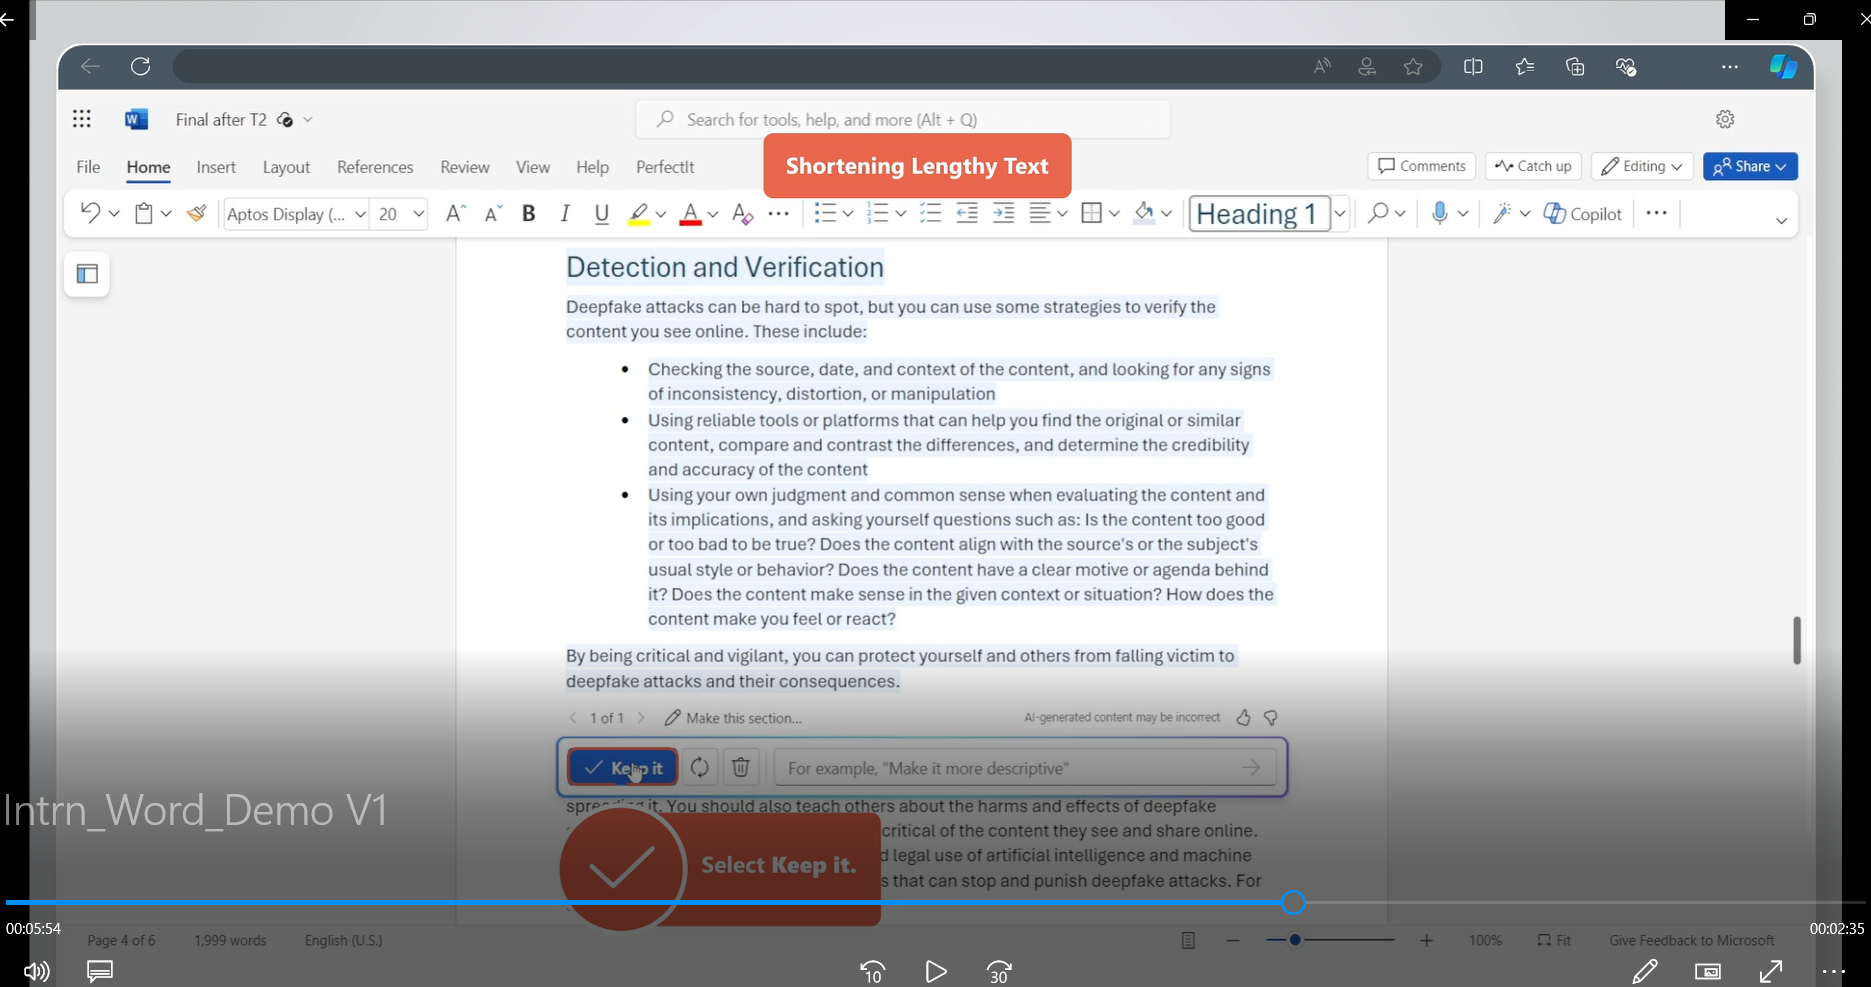The width and height of the screenshot is (1871, 987).
Task: Give thumbs down to AI content
Action: pyautogui.click(x=1271, y=718)
